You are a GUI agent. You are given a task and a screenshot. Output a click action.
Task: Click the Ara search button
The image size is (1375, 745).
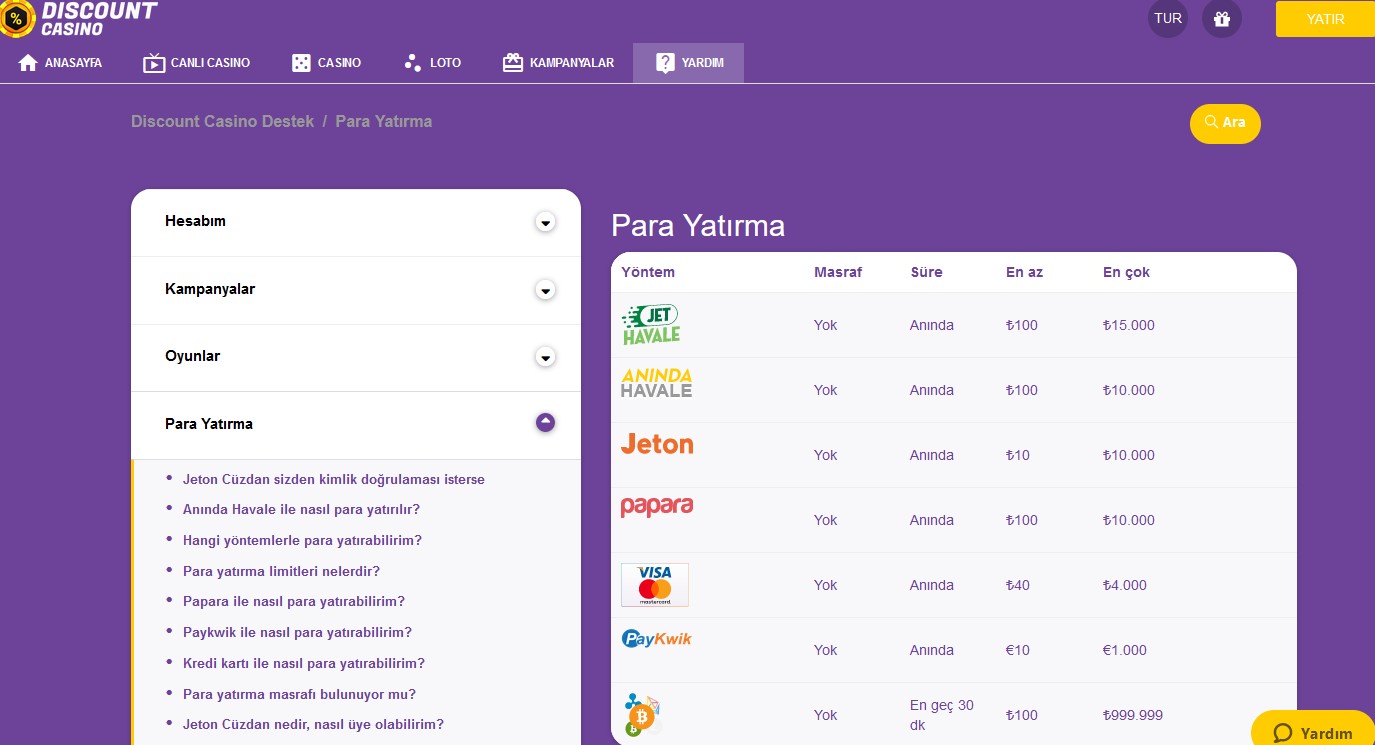[x=1225, y=123]
